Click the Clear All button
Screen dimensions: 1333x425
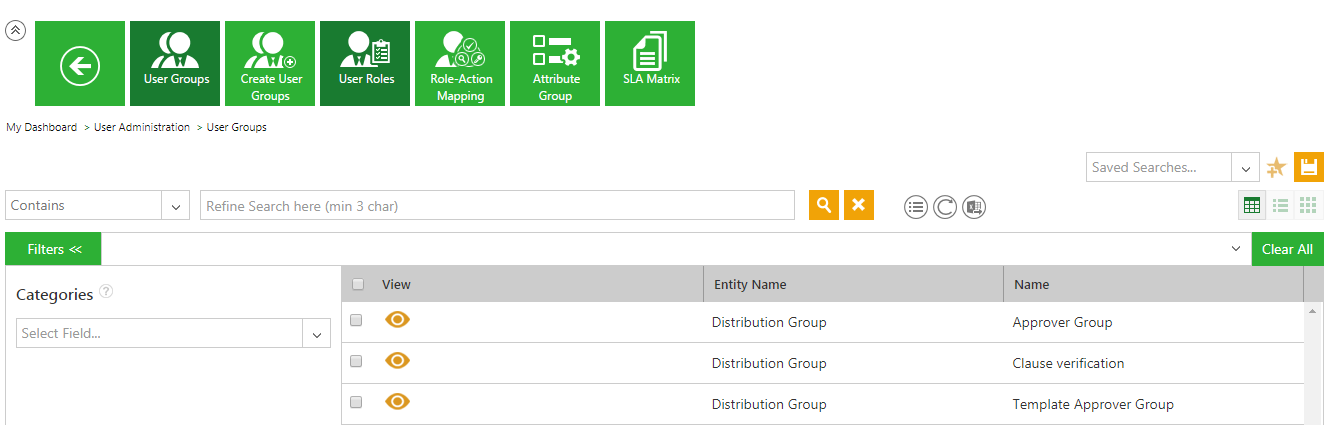1287,249
